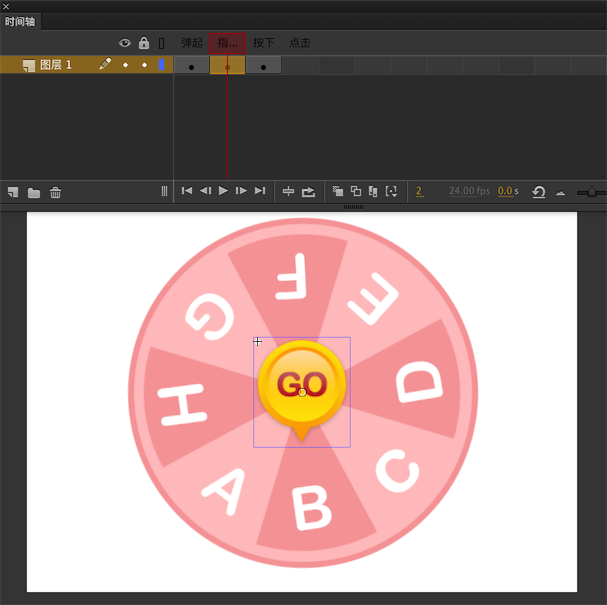Play the timeline animation
The width and height of the screenshot is (607, 605).
pos(223,191)
